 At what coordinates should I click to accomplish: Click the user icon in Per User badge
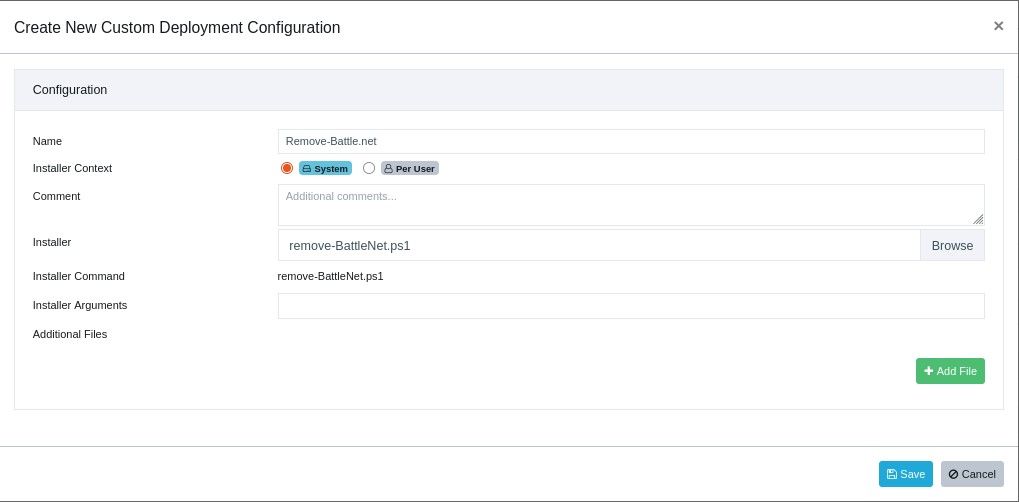click(389, 169)
